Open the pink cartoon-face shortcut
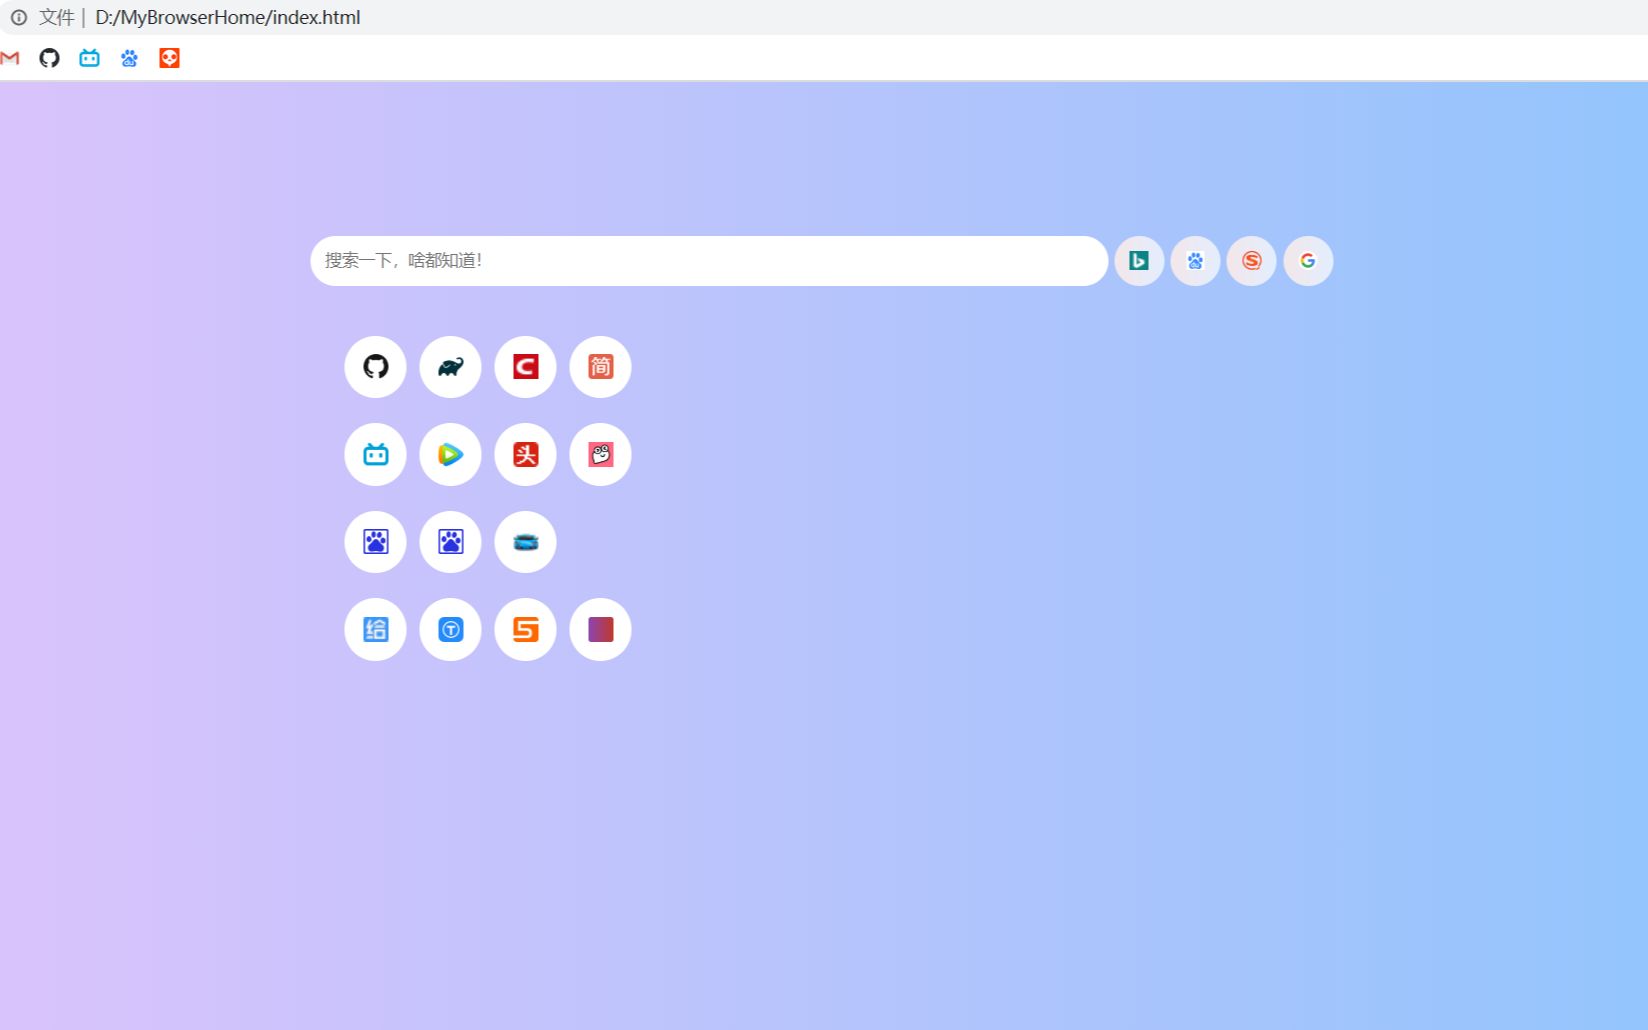 tap(600, 455)
